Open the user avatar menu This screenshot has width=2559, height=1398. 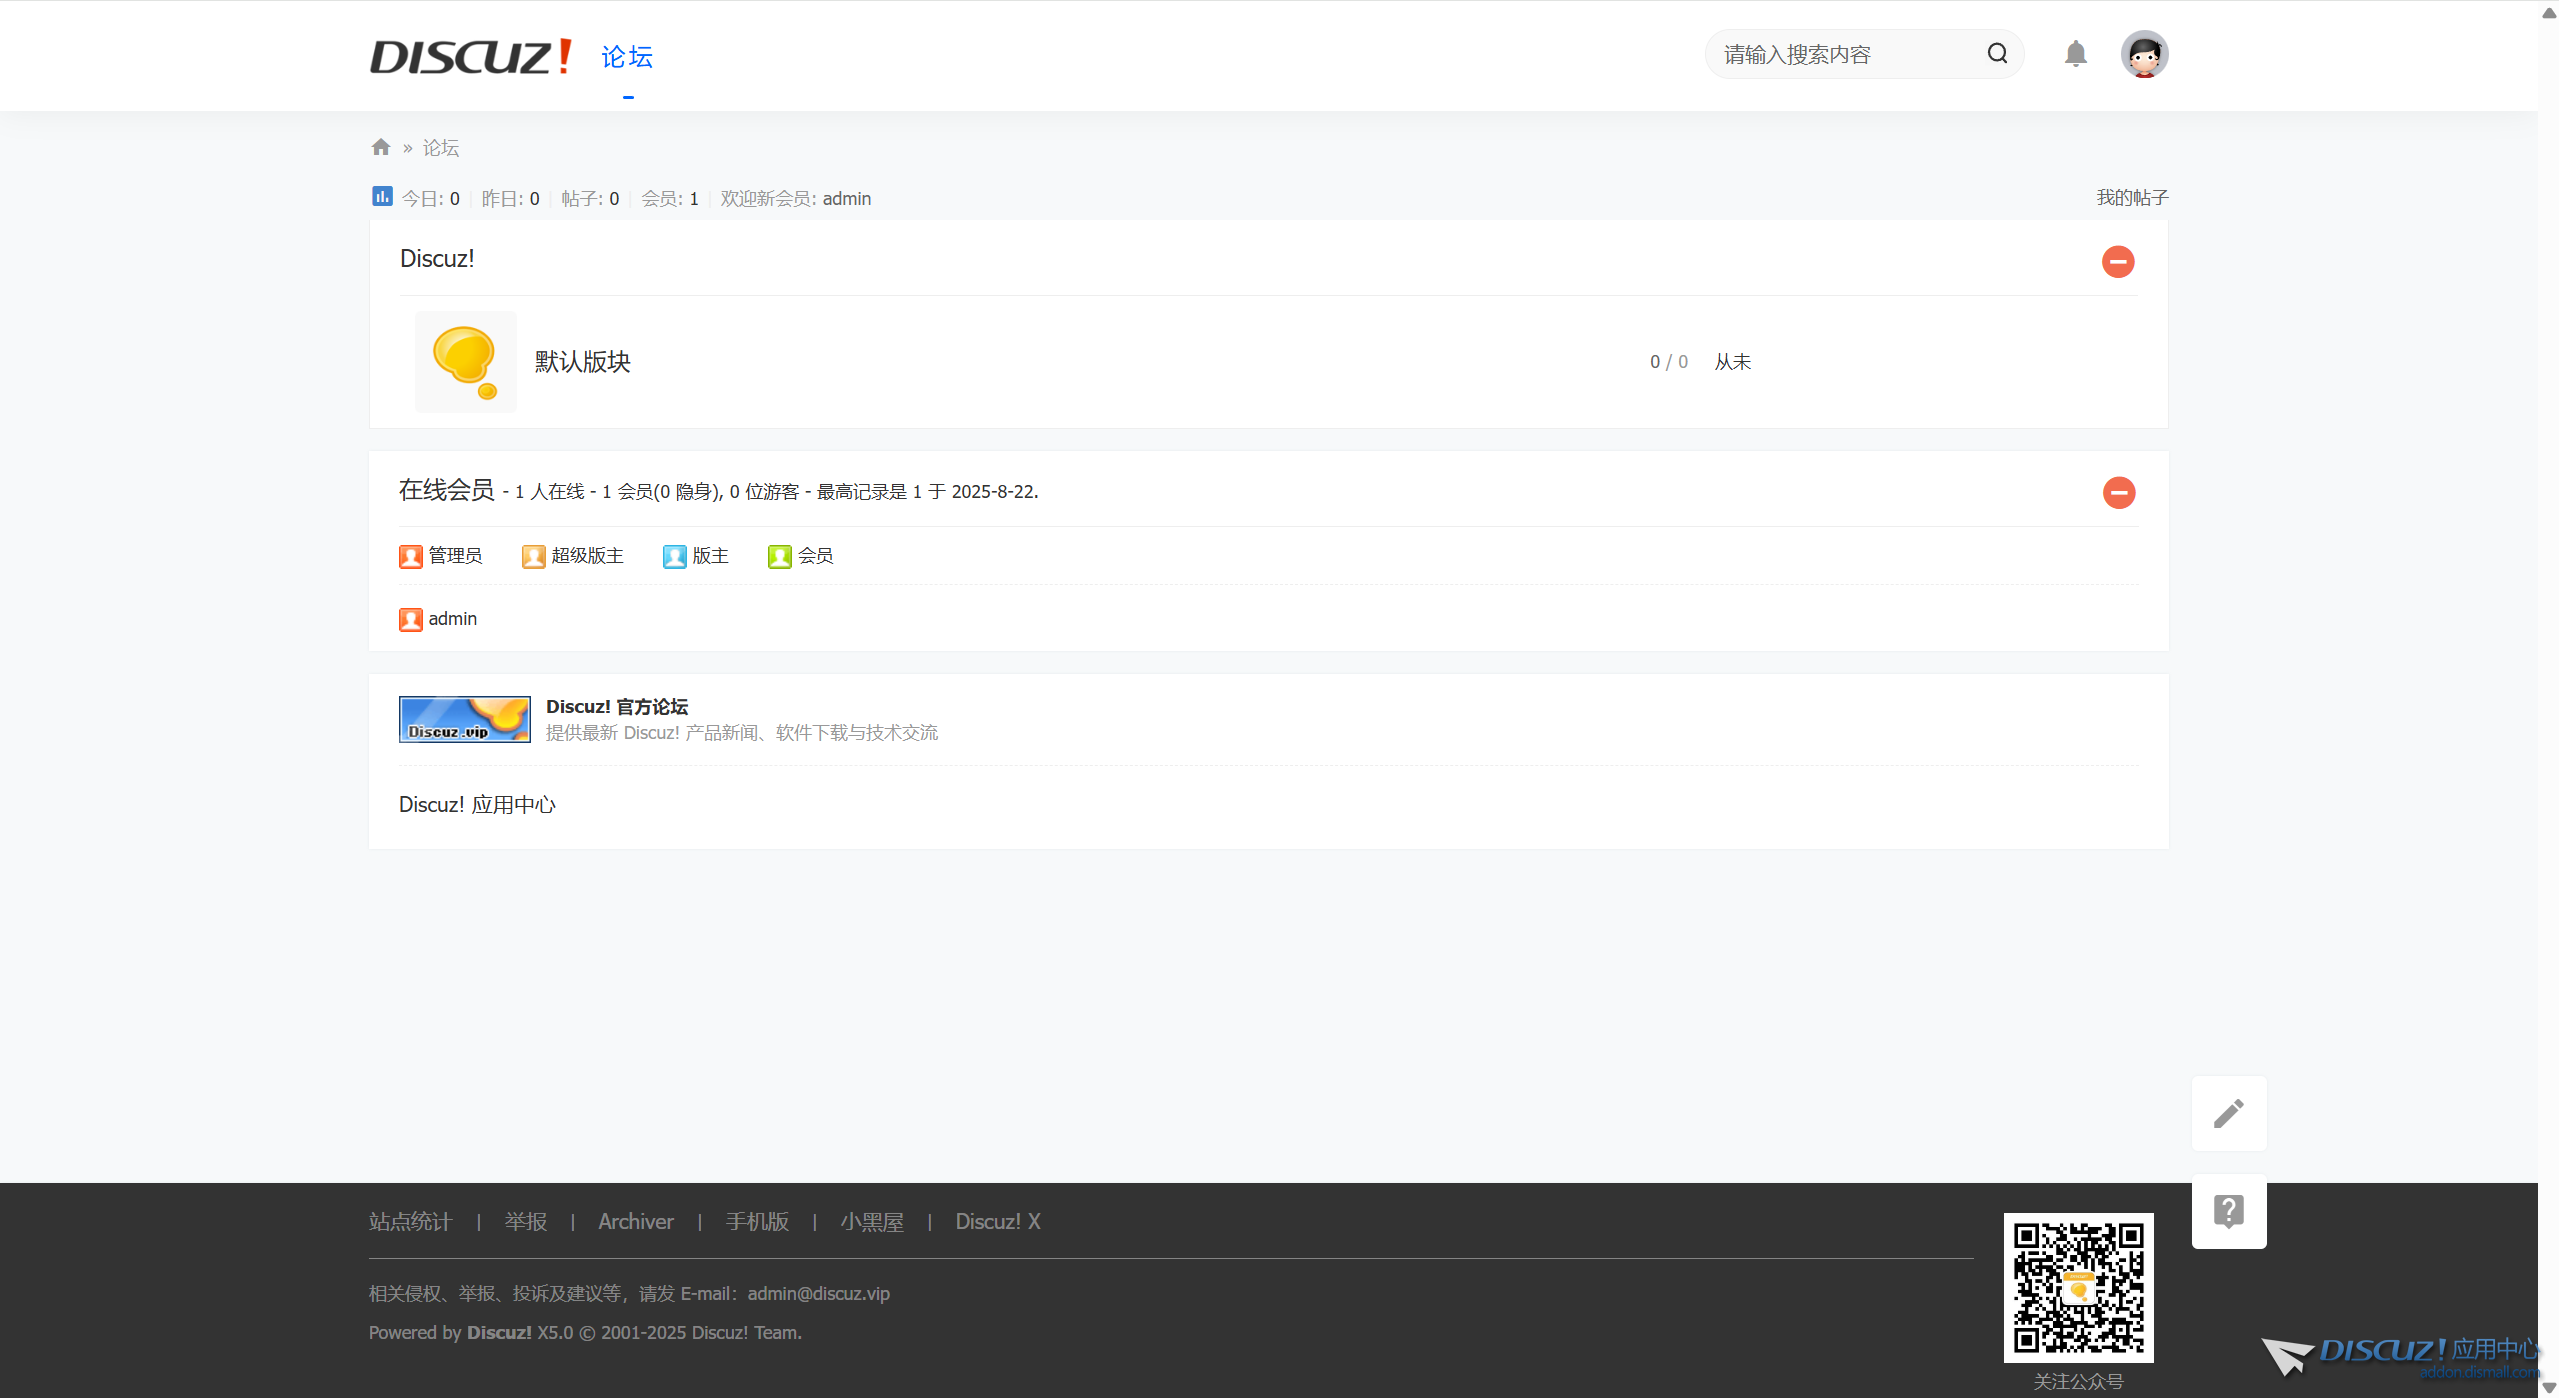pyautogui.click(x=2144, y=54)
